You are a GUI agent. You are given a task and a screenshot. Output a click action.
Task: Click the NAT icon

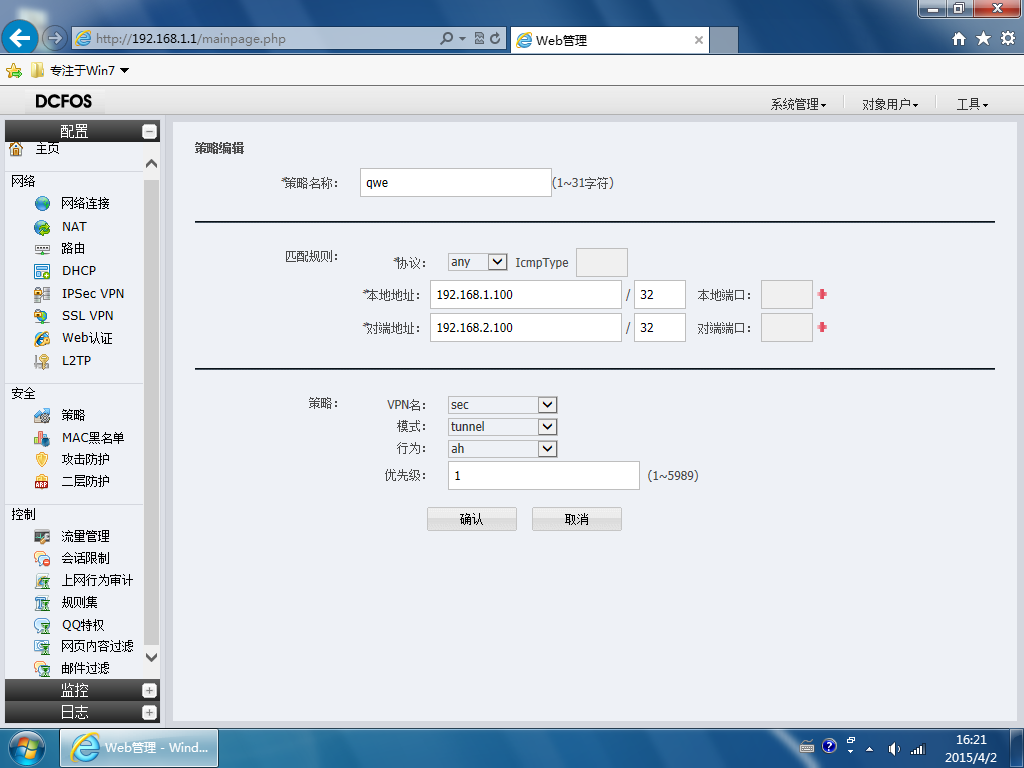[x=42, y=227]
